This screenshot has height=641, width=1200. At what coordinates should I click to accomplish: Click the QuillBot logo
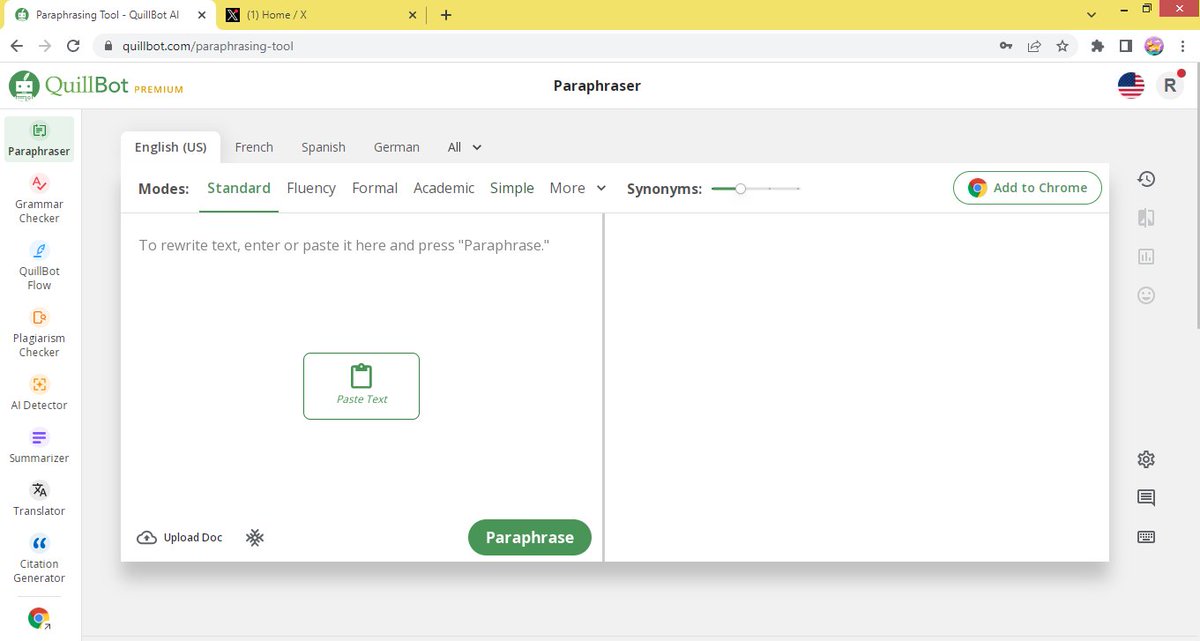tap(70, 86)
